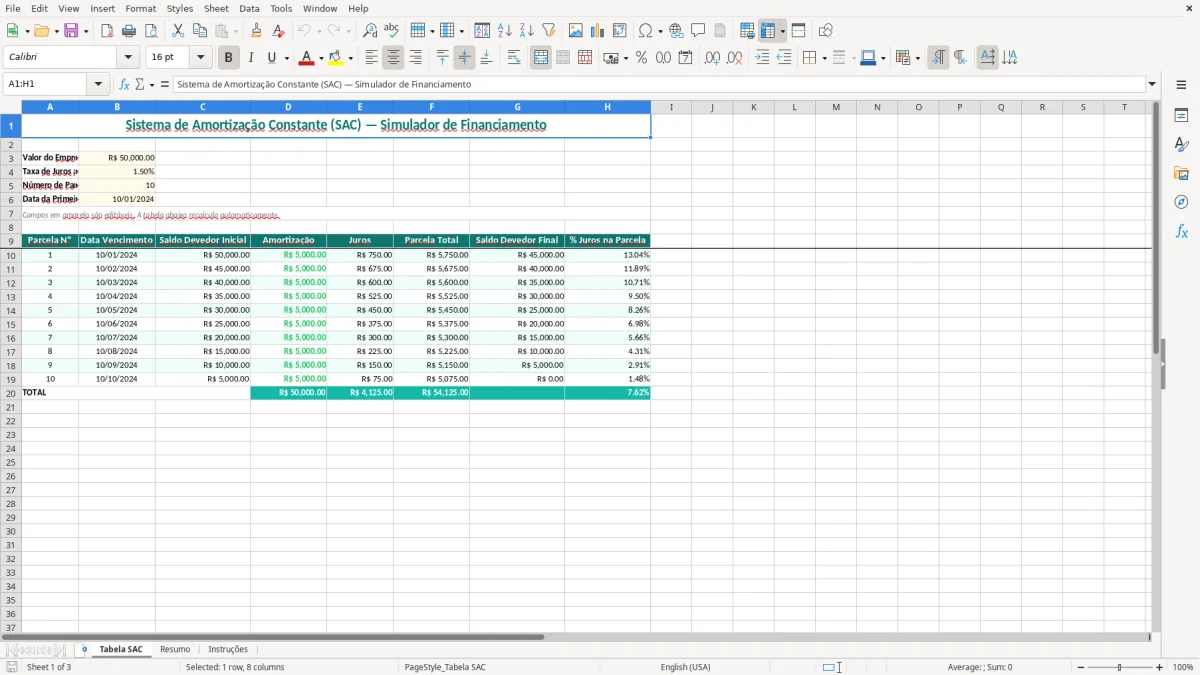Select column H header
The width and height of the screenshot is (1200, 675).
(607, 107)
